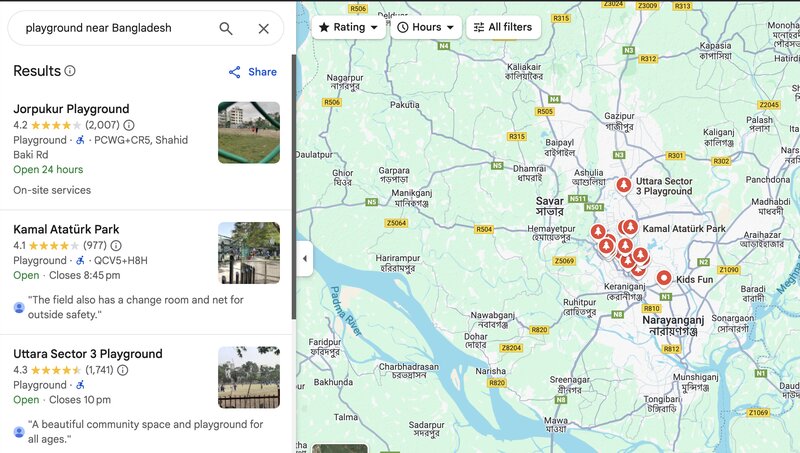Image resolution: width=800 pixels, height=453 pixels.
Task: Open the Hours filter dropdown
Action: coord(426,27)
